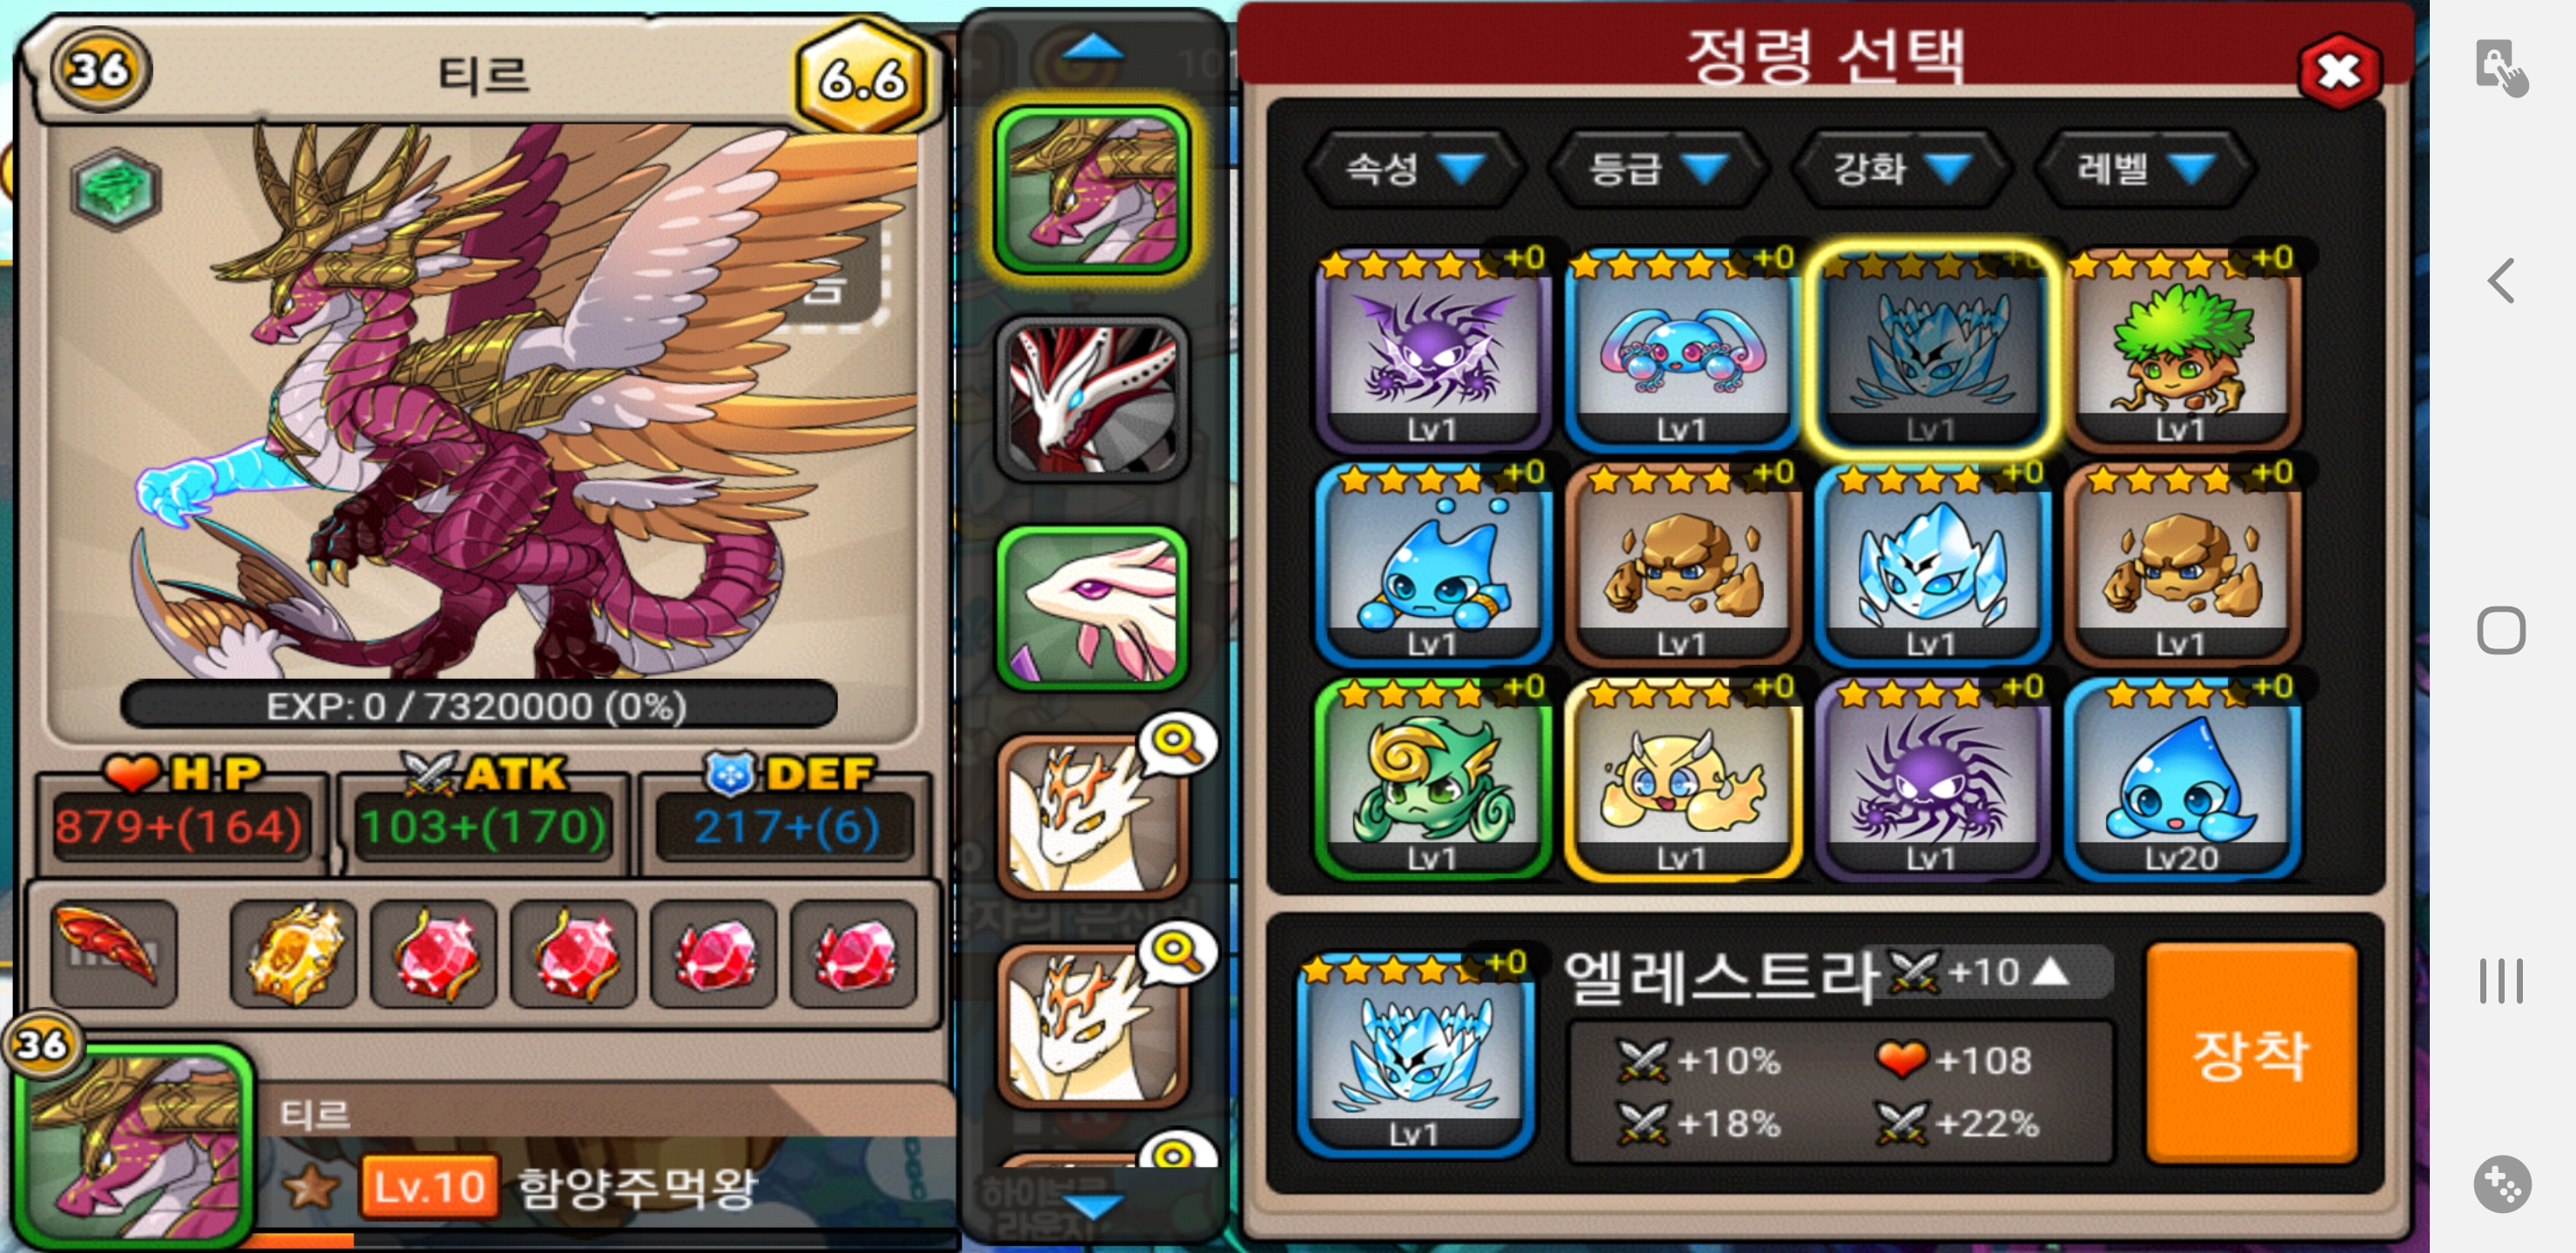Tap the golden gem slot
This screenshot has width=2576, height=1253.
(x=293, y=953)
